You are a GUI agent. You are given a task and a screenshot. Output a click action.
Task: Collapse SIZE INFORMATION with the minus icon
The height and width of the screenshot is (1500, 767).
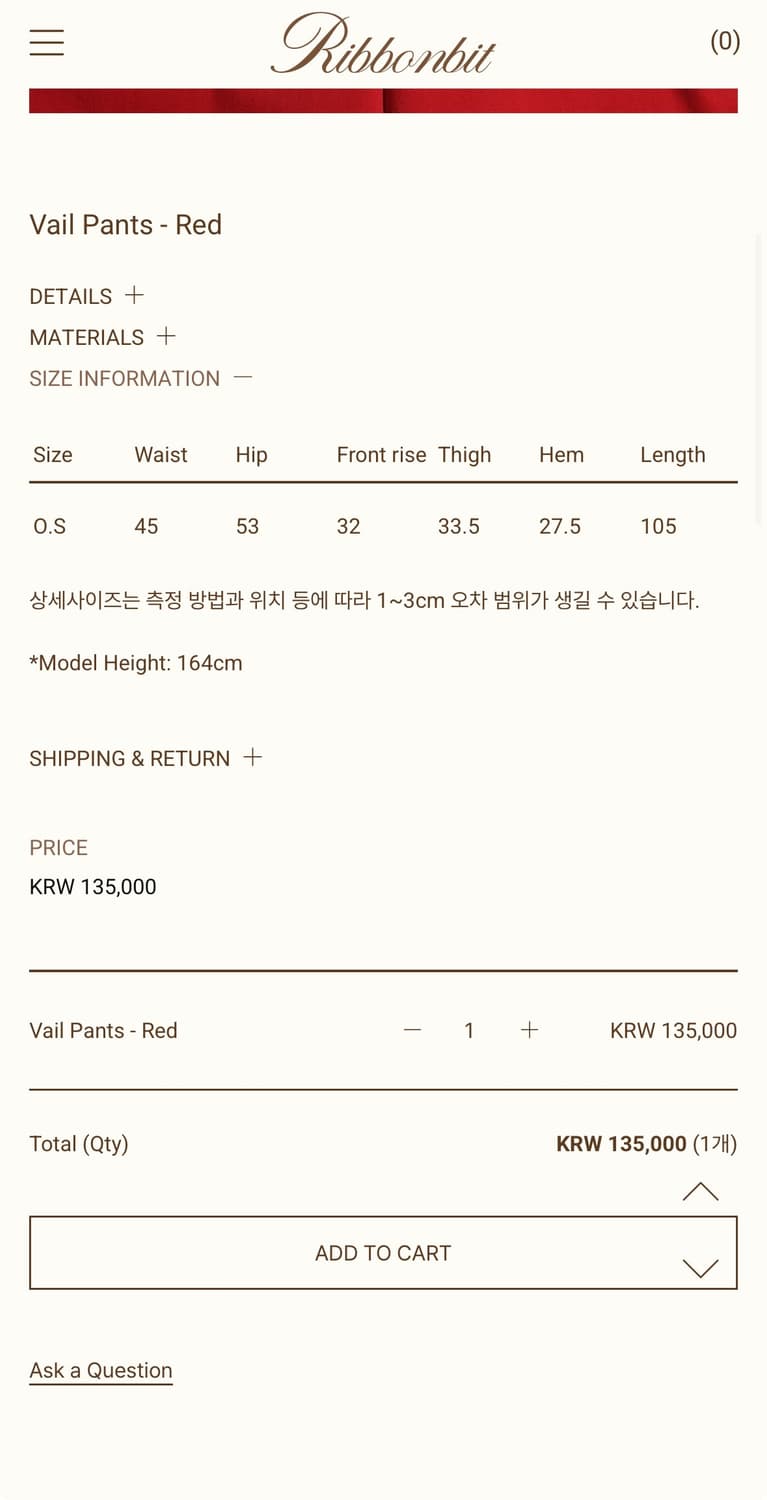tap(243, 377)
